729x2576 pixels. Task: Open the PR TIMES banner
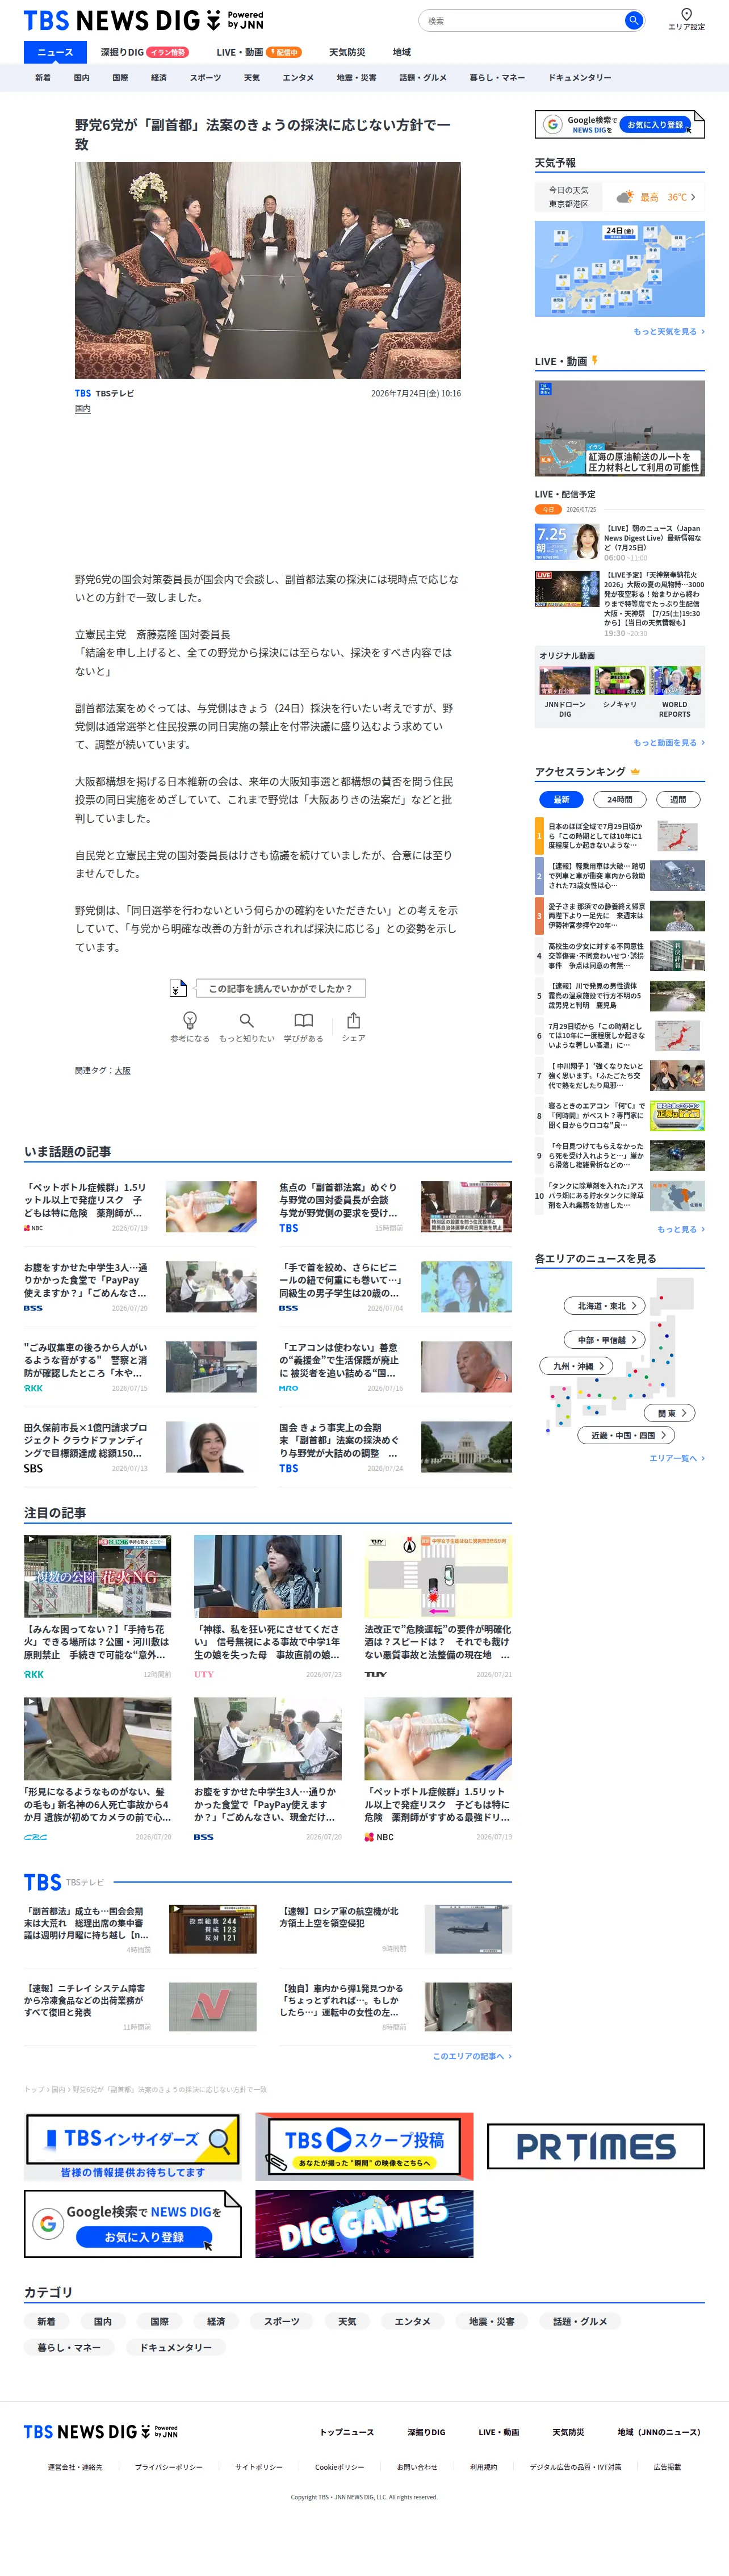pos(596,2146)
